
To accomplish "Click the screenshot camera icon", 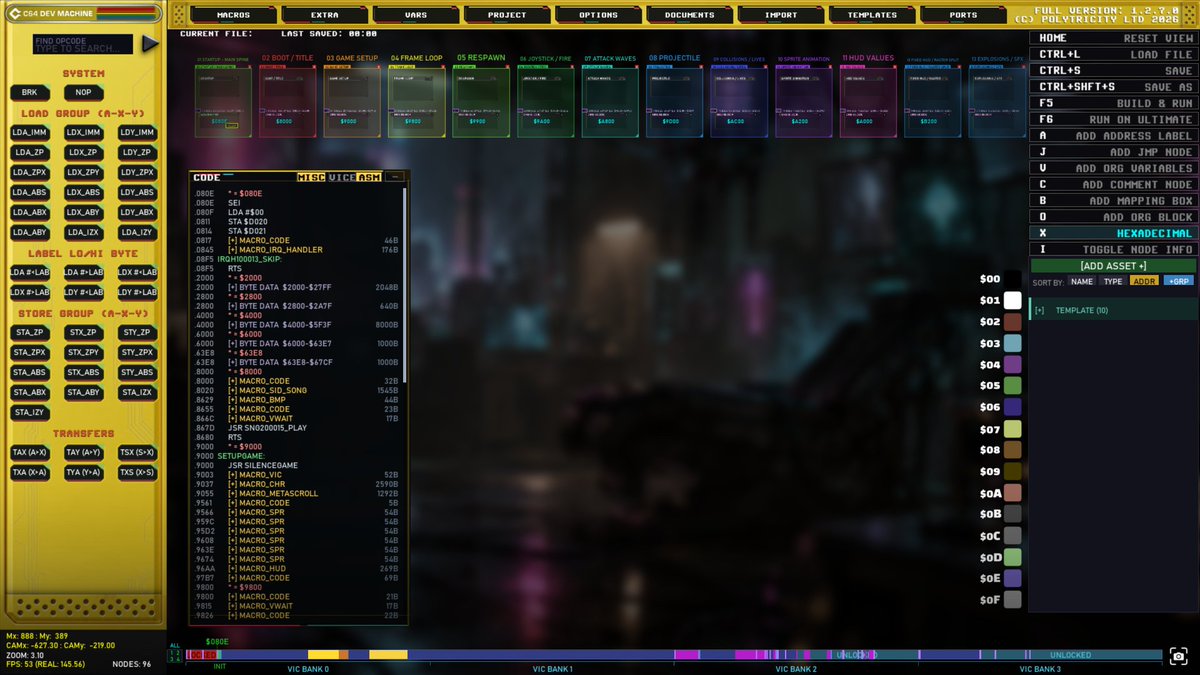I will point(1181,656).
